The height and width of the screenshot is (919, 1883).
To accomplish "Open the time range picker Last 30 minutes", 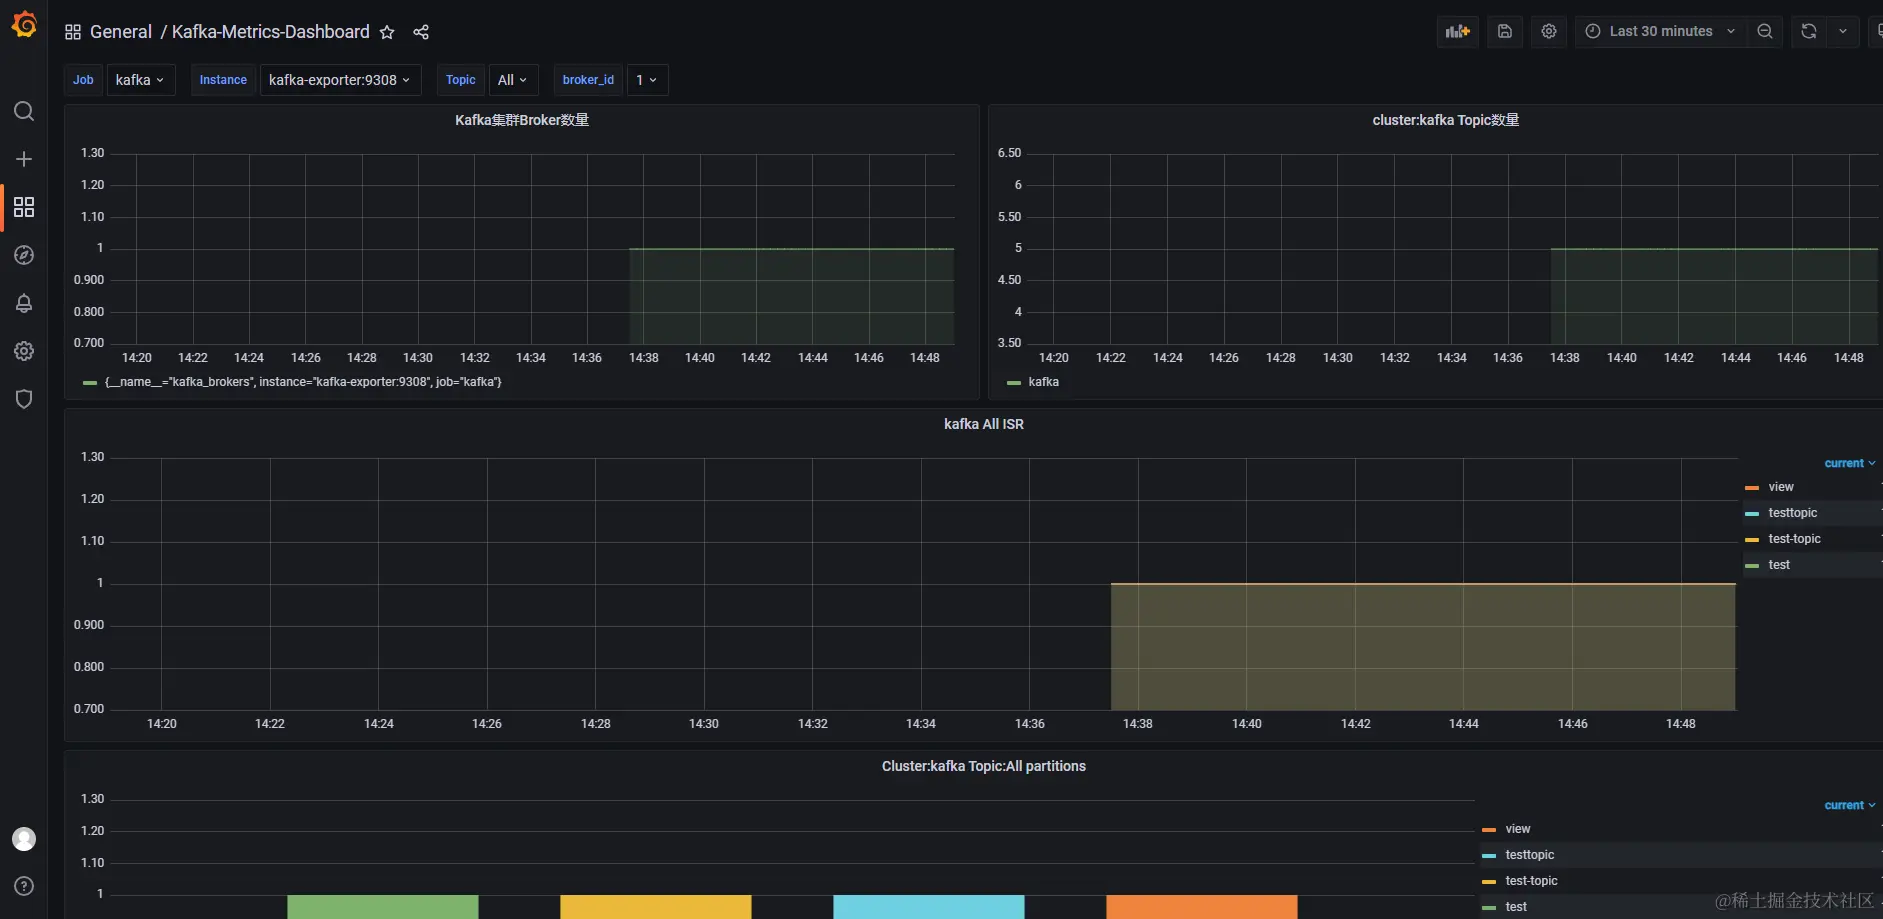I will [1661, 31].
